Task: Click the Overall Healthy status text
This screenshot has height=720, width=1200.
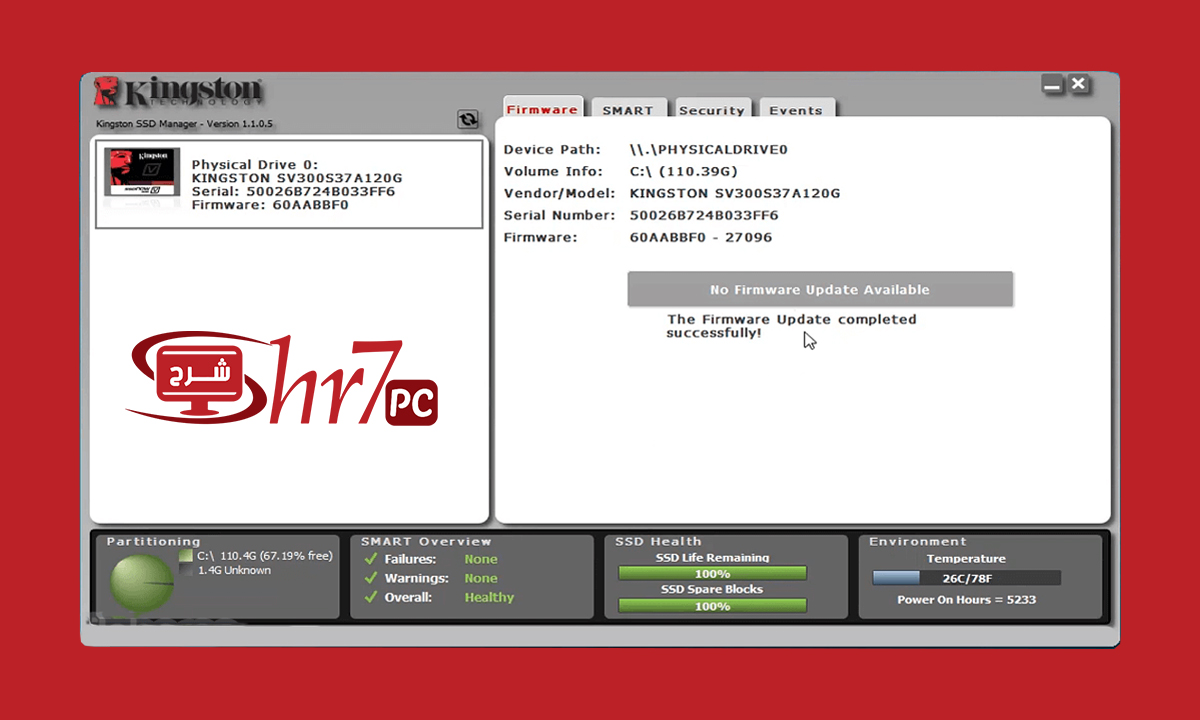Action: click(x=489, y=597)
